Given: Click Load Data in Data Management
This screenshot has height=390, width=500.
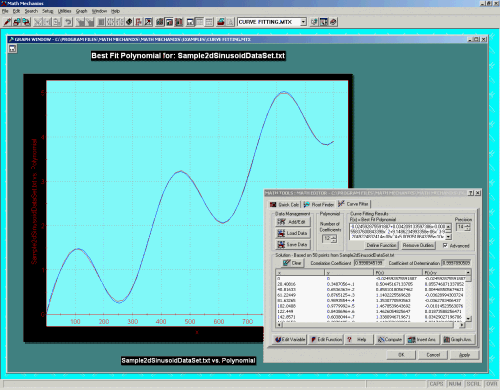Looking at the screenshot, I should pos(293,233).
